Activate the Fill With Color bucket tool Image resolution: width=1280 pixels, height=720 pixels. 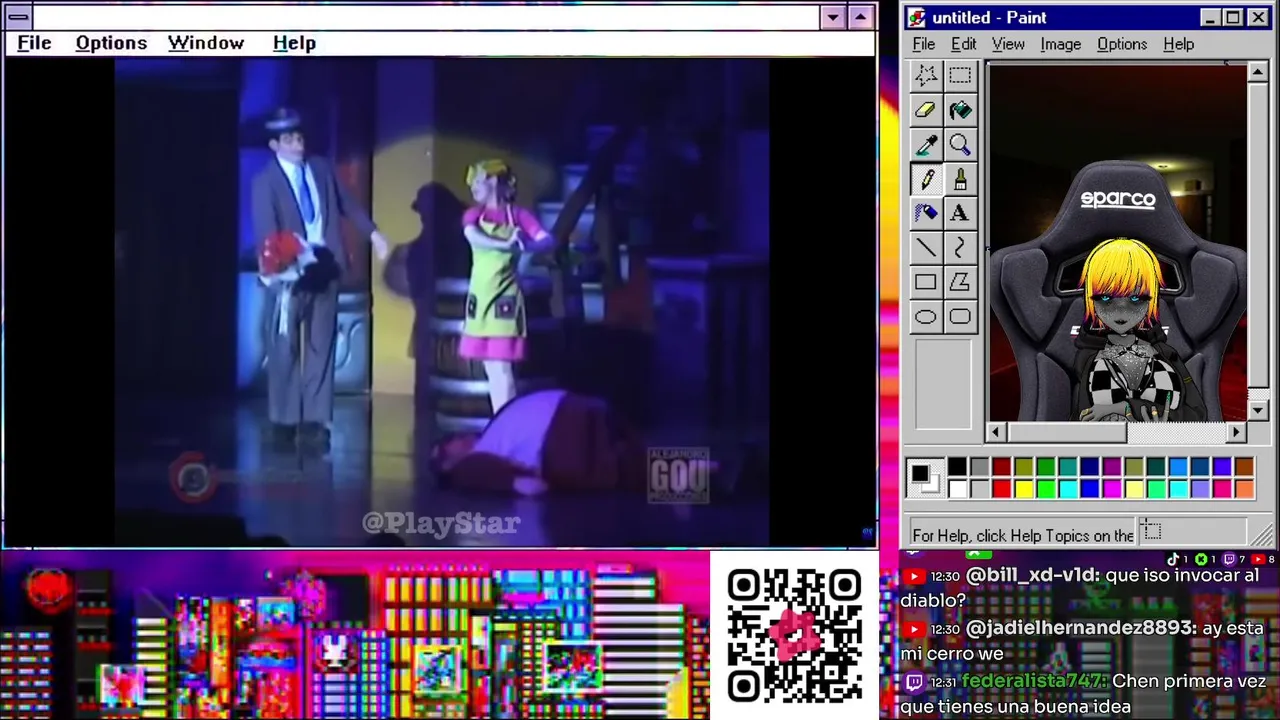[960, 110]
